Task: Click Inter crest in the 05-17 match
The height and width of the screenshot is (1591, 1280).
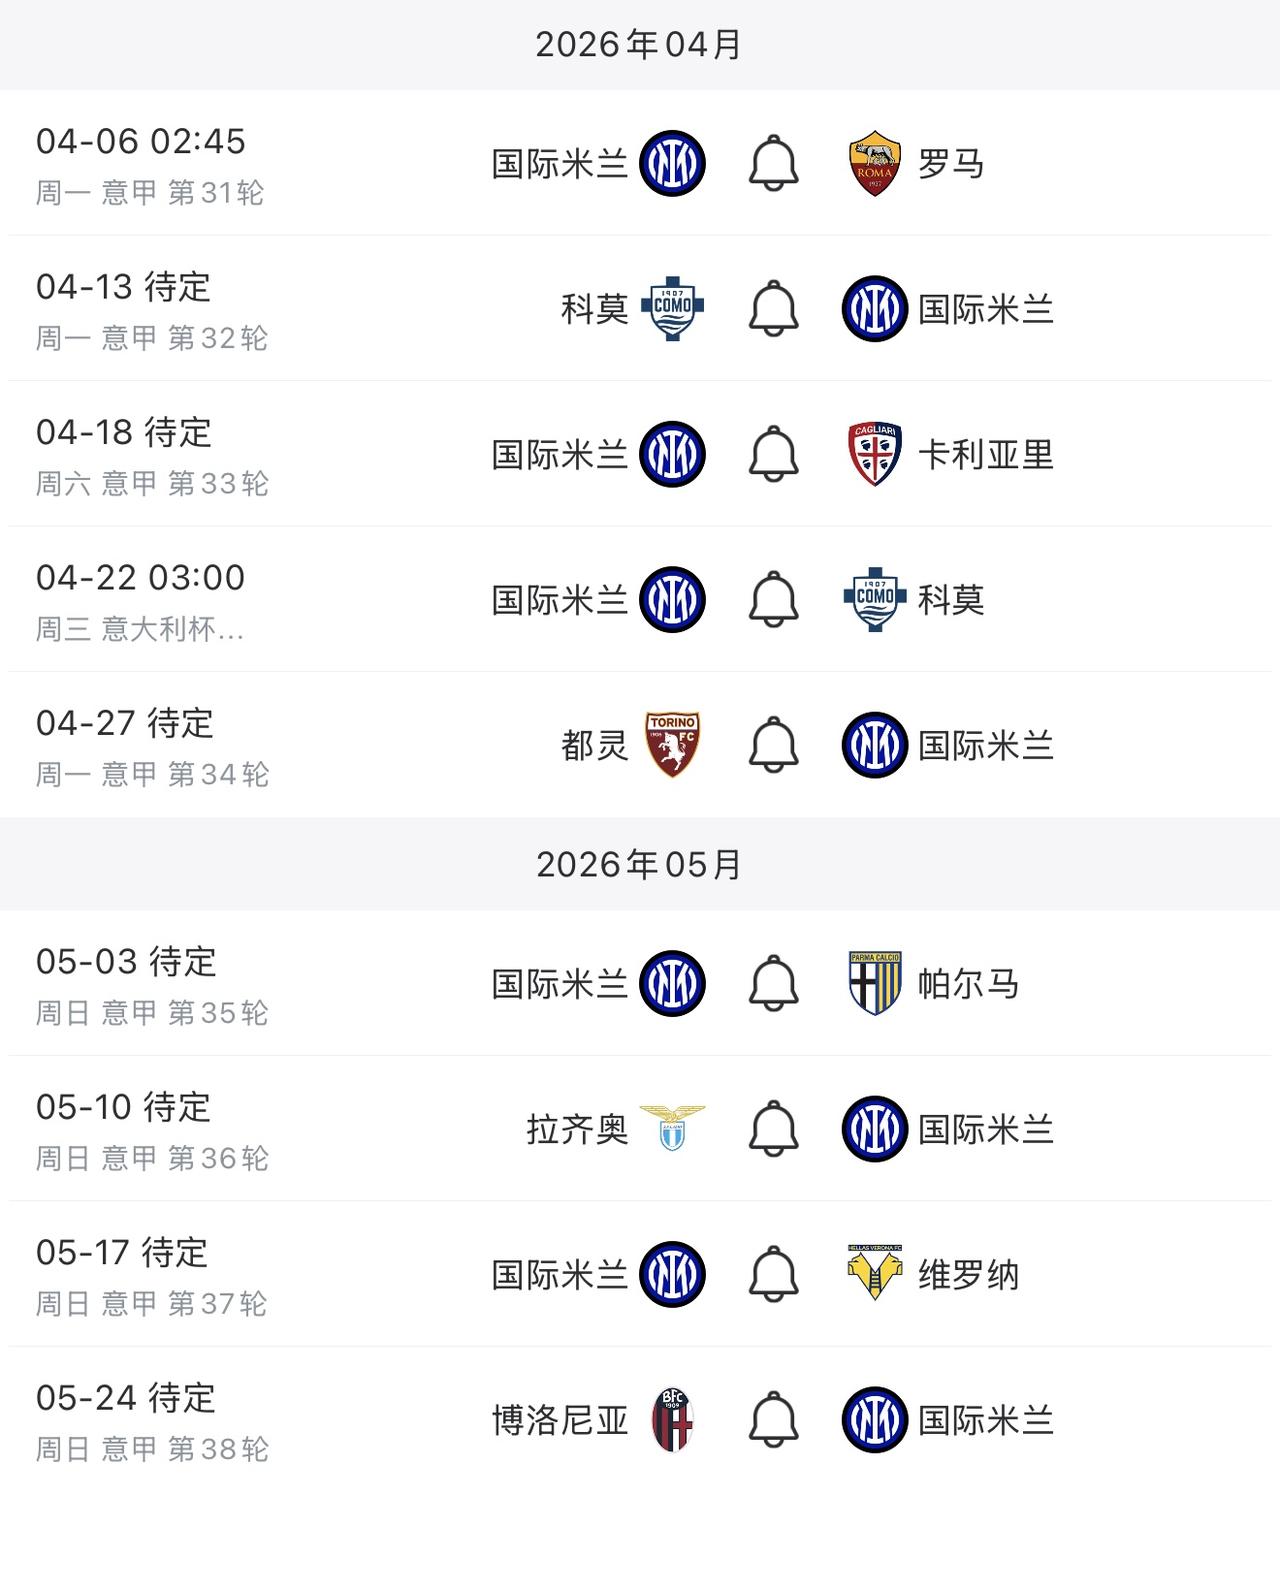Action: 672,1274
